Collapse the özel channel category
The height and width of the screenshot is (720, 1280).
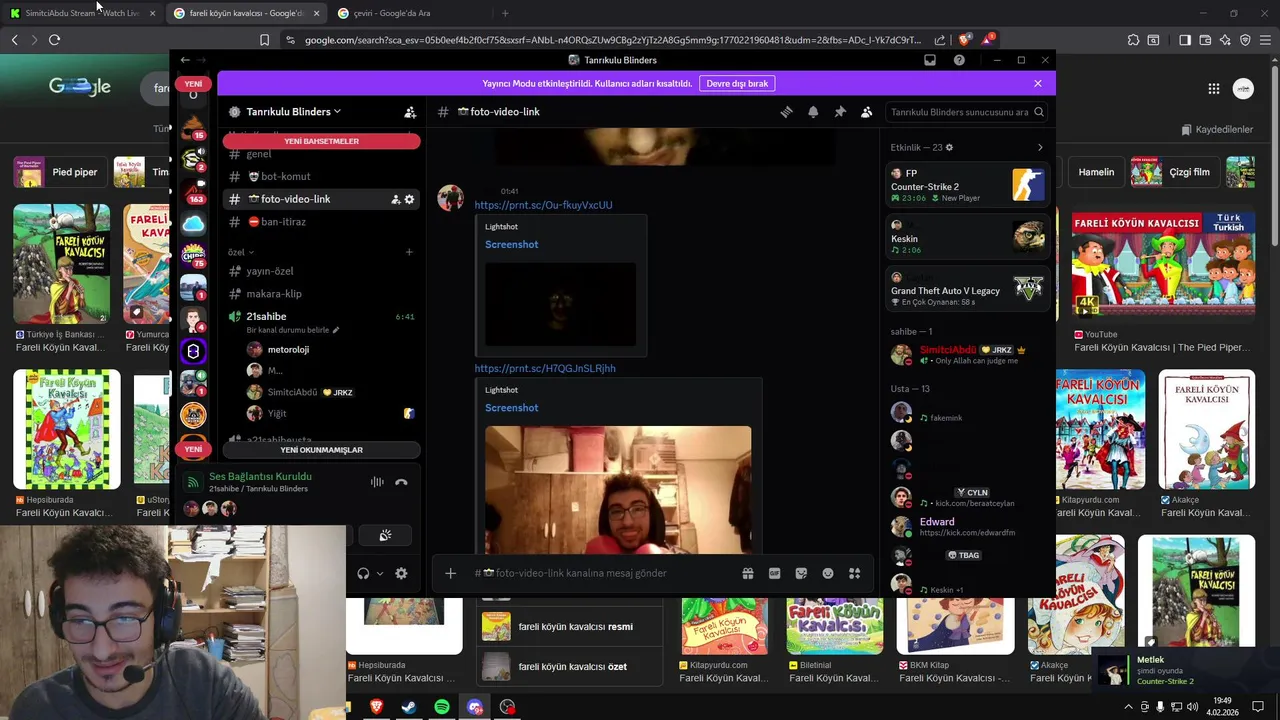(x=241, y=252)
